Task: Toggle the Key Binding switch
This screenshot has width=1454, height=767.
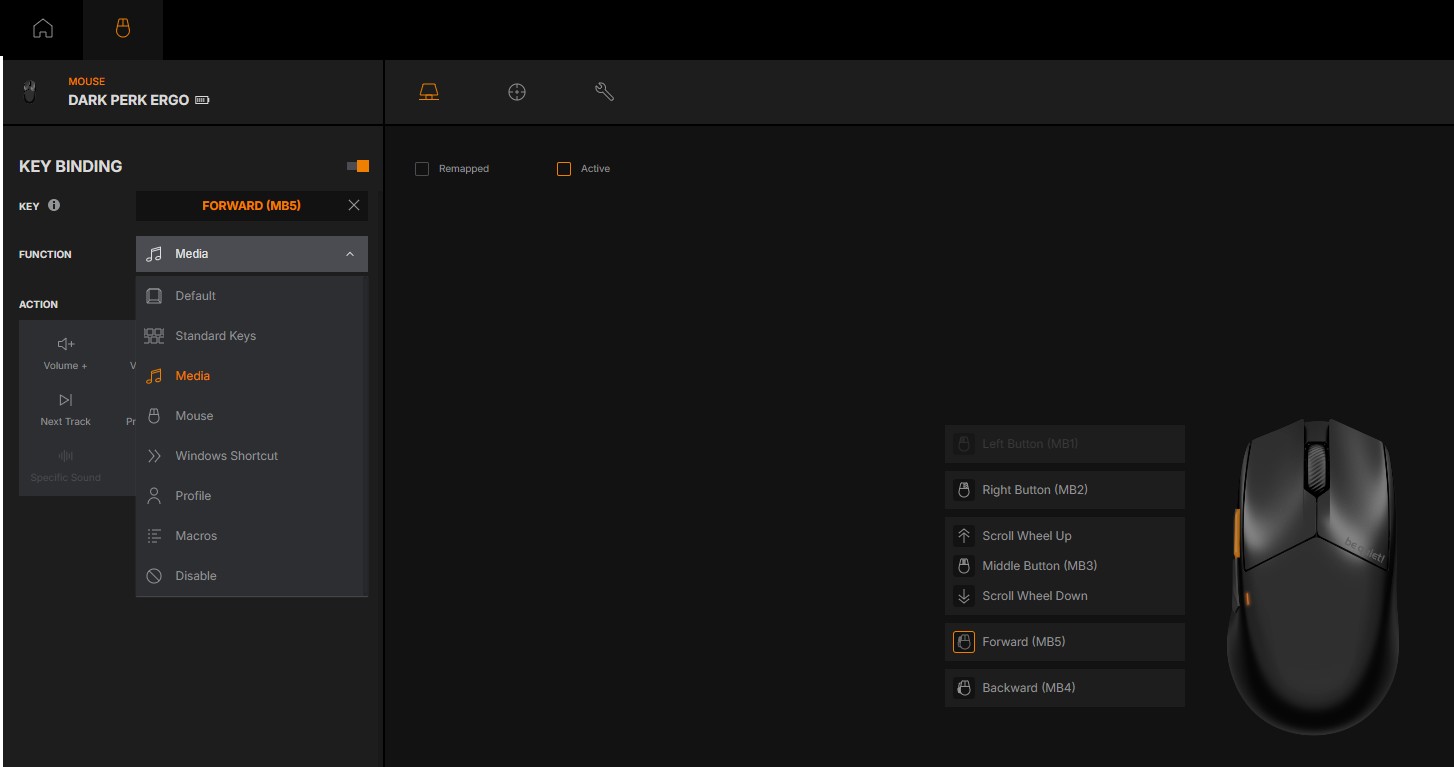Action: coord(358,166)
